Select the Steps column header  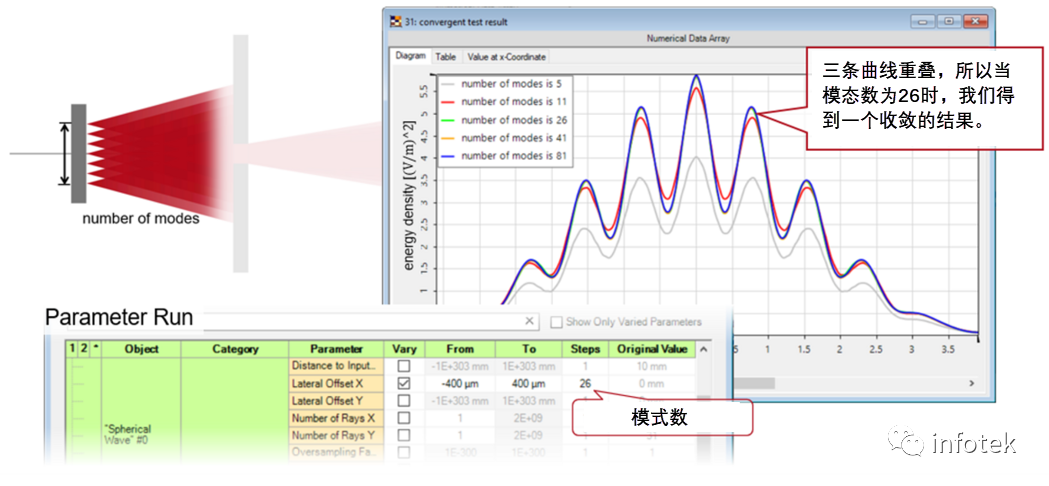click(585, 349)
